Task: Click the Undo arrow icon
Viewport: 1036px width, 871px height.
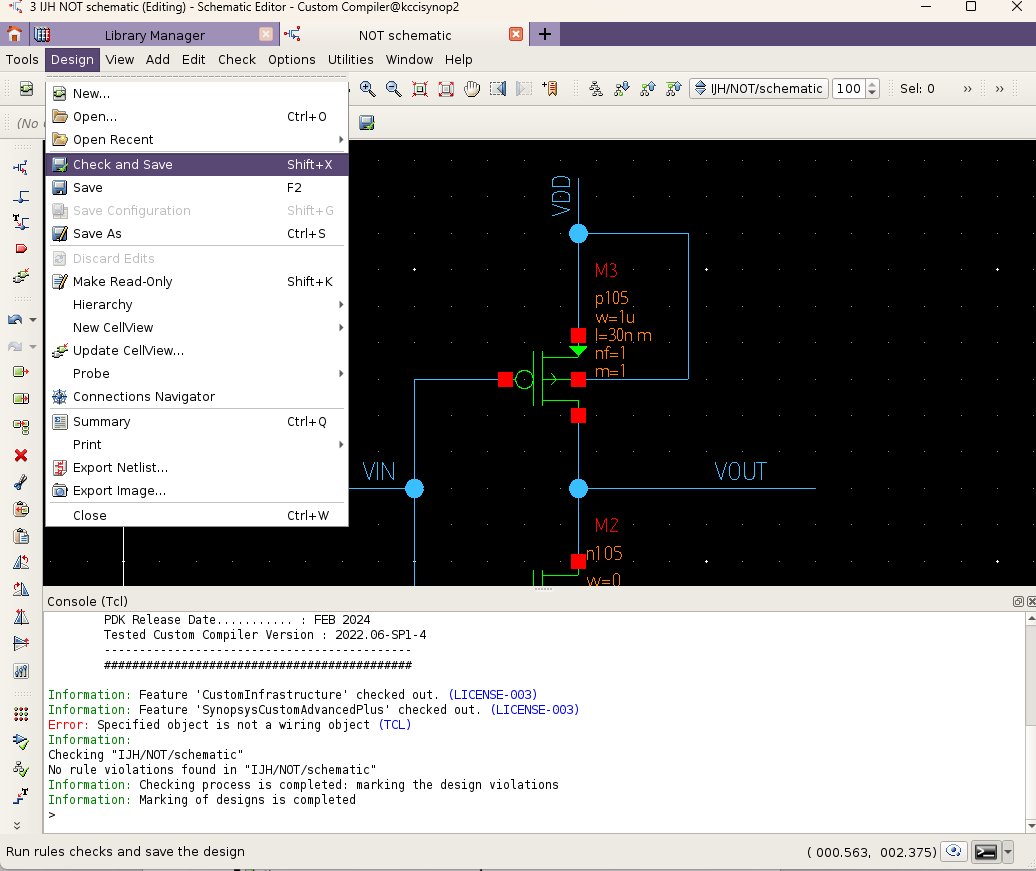Action: click(x=15, y=319)
